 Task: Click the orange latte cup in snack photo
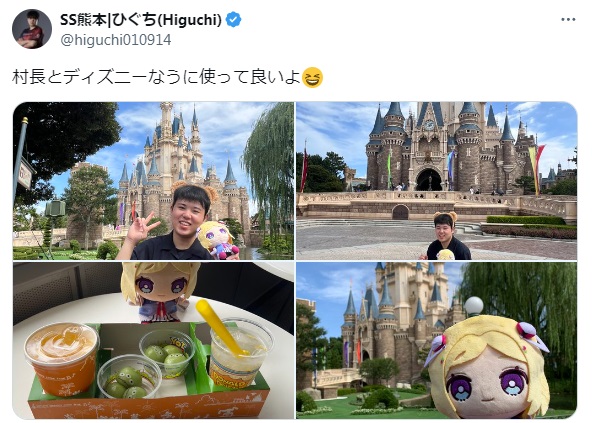point(62,358)
